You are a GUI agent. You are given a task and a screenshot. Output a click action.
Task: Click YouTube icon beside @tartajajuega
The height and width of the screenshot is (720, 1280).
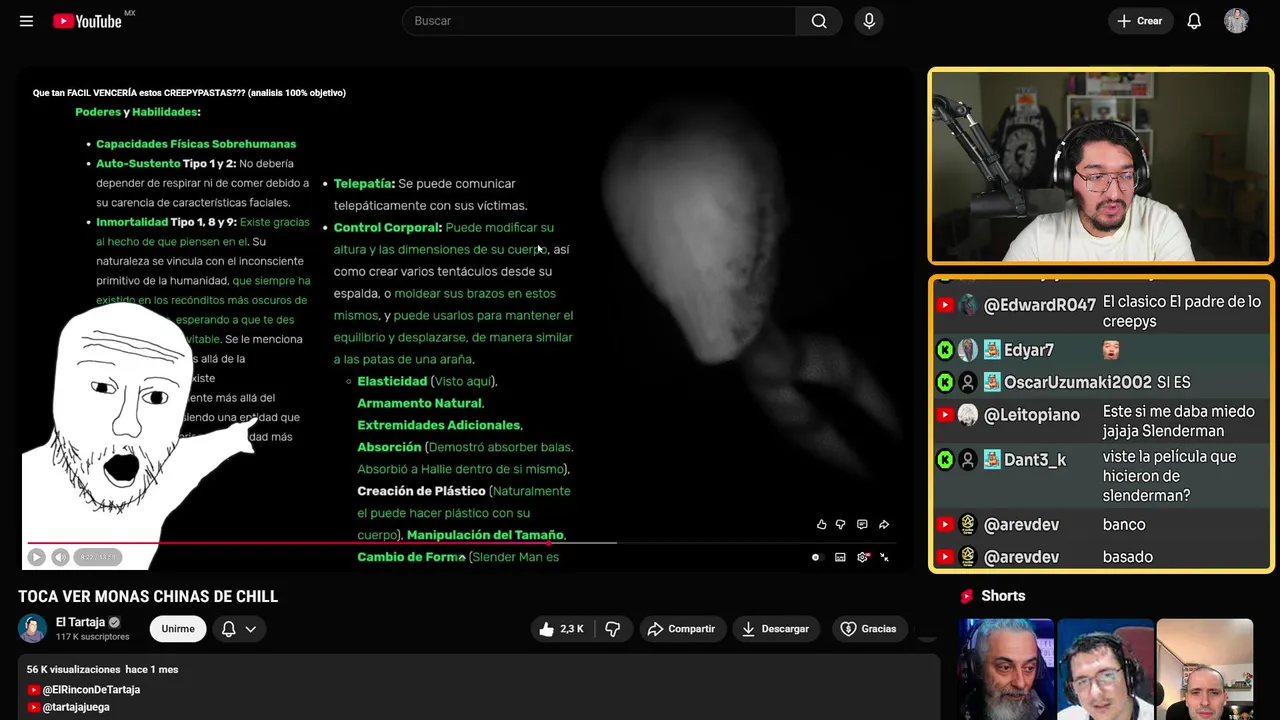tap(34, 707)
